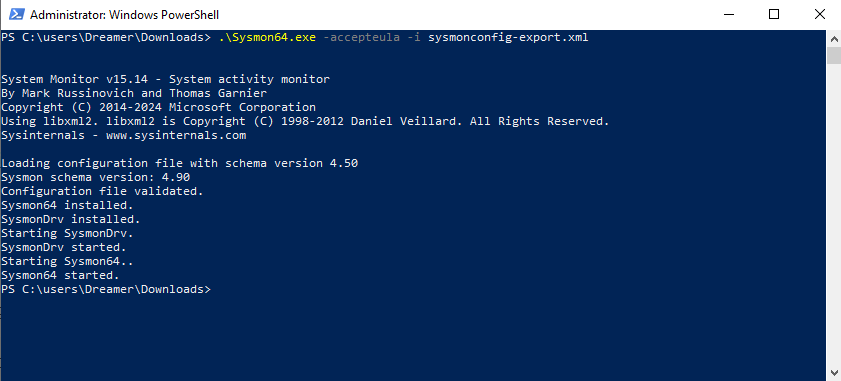The image size is (841, 381).
Task: Maximize the PowerShell window
Action: (x=773, y=14)
